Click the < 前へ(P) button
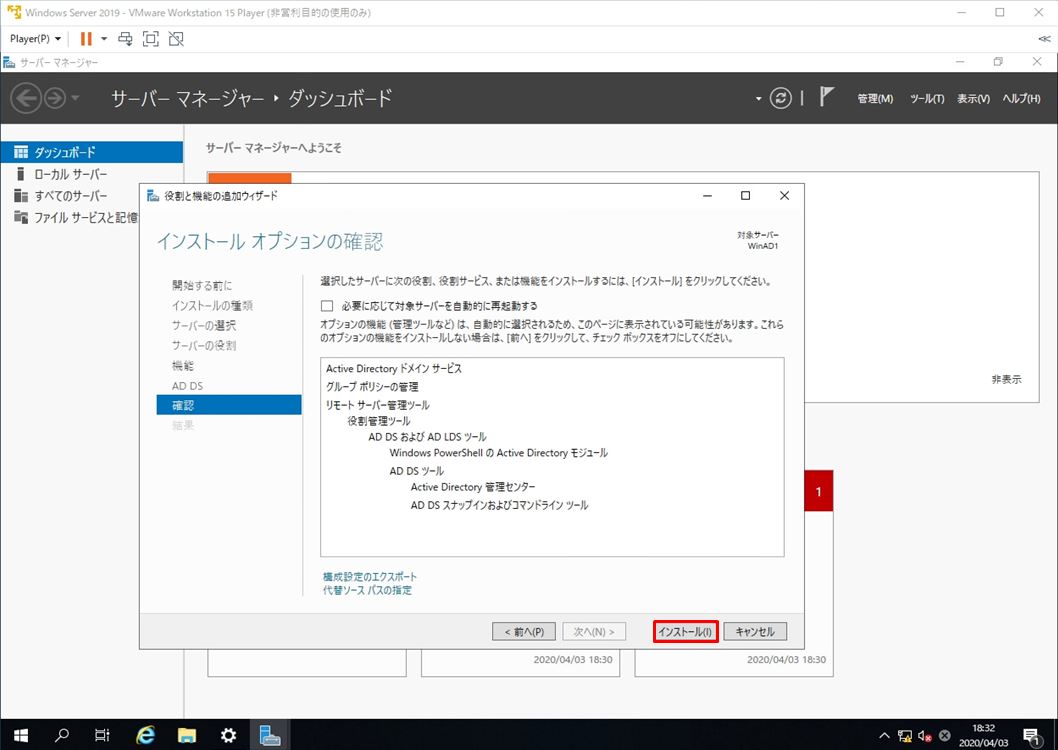This screenshot has width=1058, height=750. [524, 631]
